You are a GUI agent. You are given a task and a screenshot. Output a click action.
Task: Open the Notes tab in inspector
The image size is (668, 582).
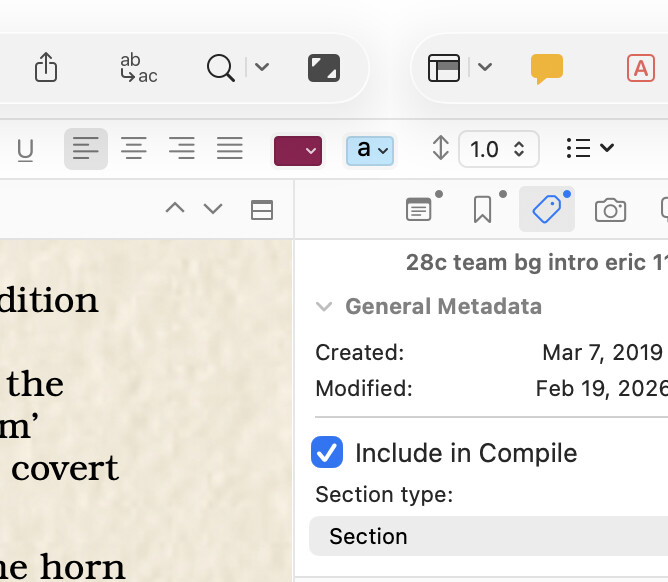coord(419,209)
